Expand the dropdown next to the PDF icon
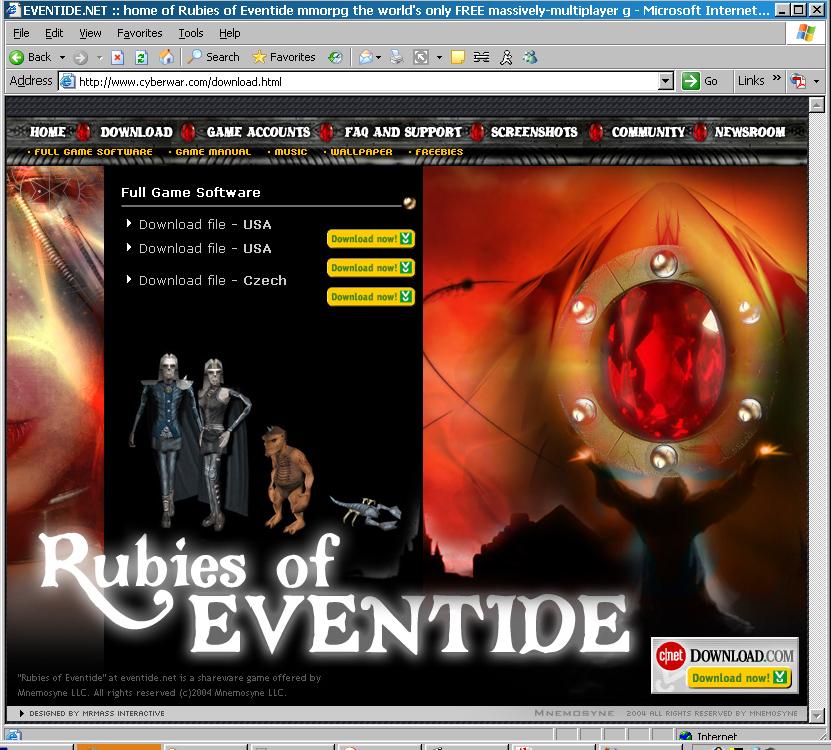 click(816, 82)
